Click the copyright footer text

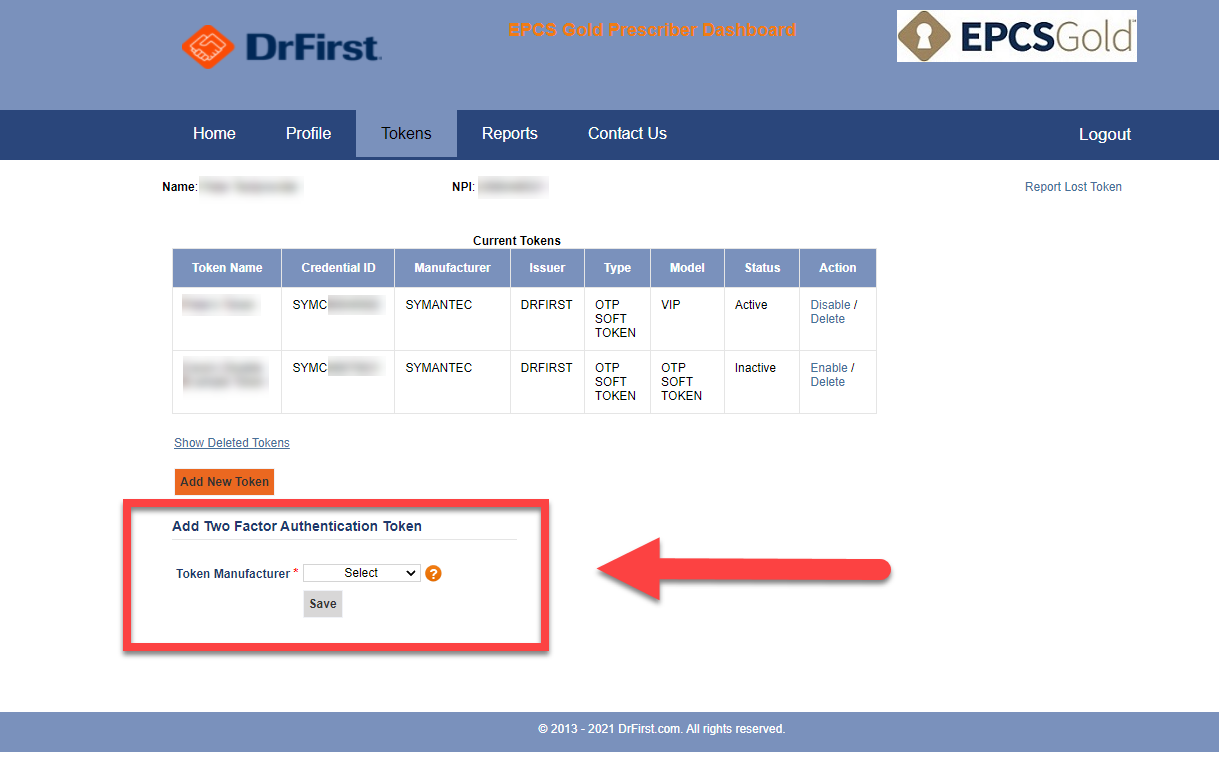[x=662, y=729]
